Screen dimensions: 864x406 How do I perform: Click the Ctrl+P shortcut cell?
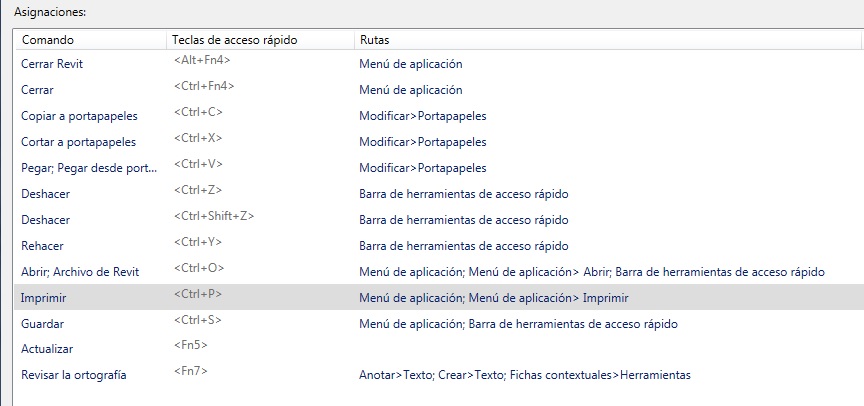coord(197,294)
